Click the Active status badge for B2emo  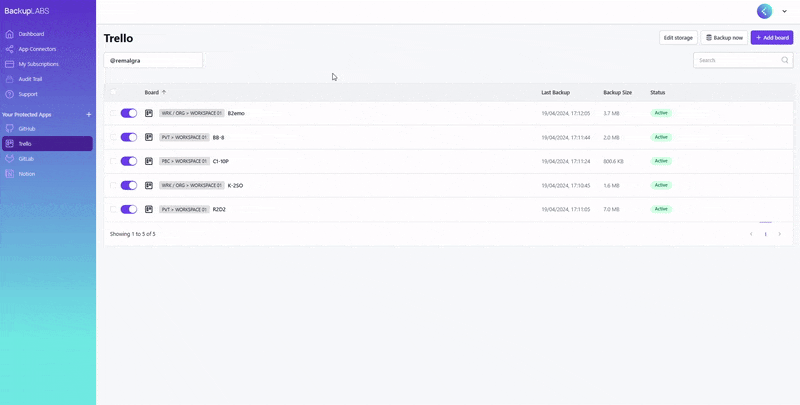click(661, 113)
